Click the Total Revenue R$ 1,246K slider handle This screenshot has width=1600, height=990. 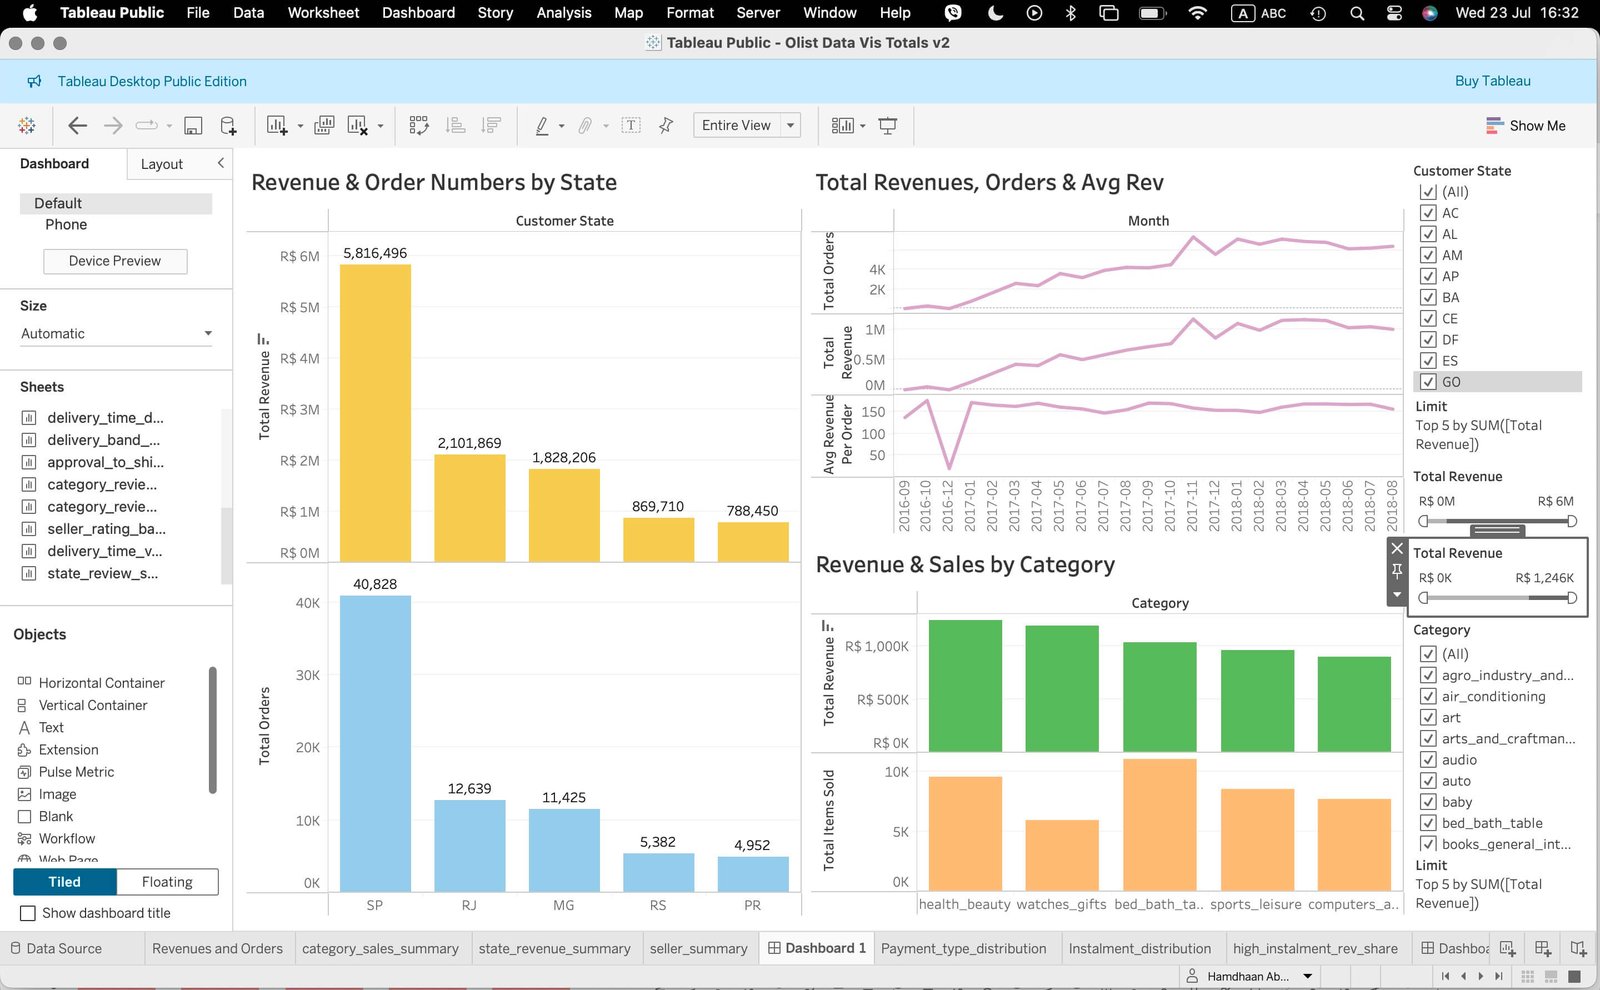pyautogui.click(x=1571, y=598)
